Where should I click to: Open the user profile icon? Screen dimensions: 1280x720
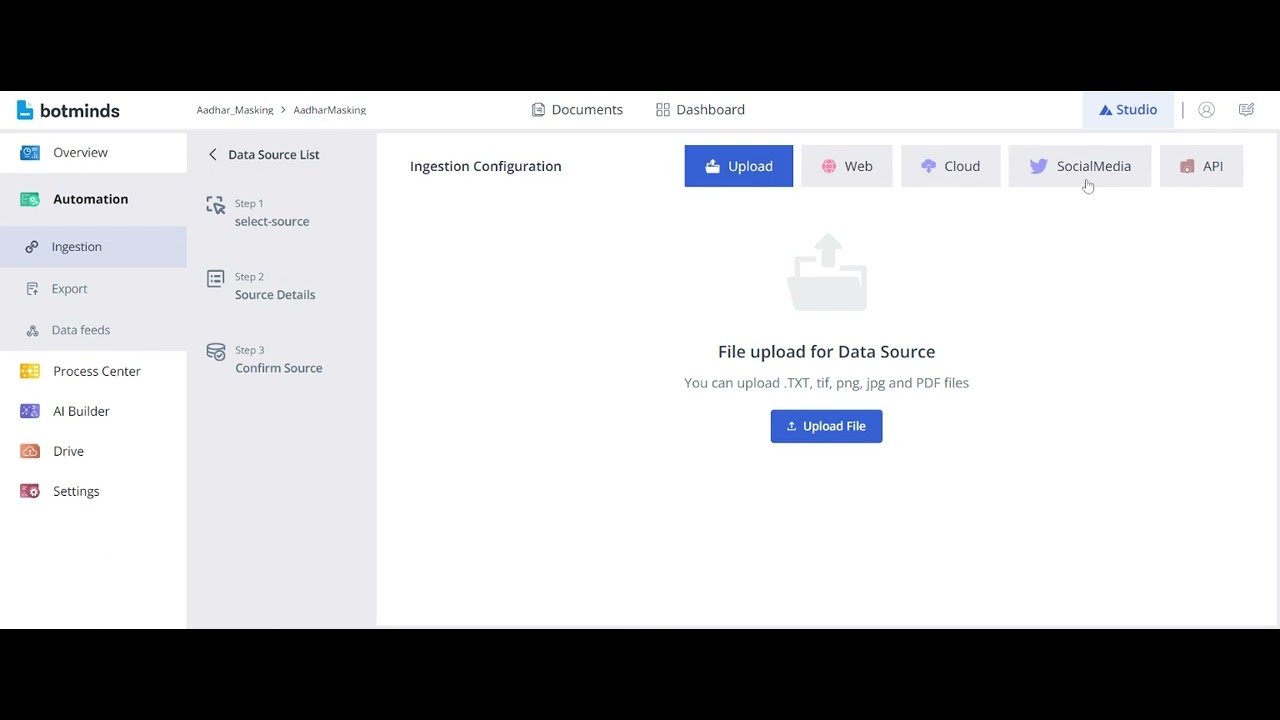point(1206,110)
